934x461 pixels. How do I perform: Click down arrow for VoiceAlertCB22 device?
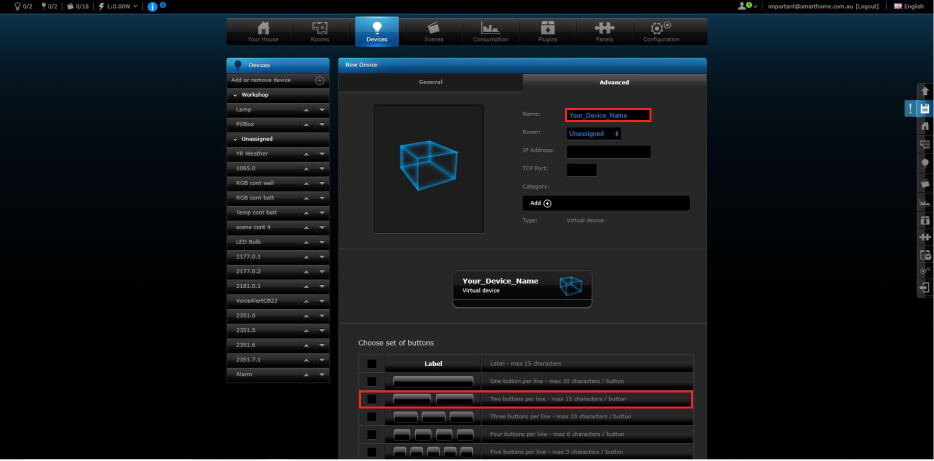tap(322, 301)
